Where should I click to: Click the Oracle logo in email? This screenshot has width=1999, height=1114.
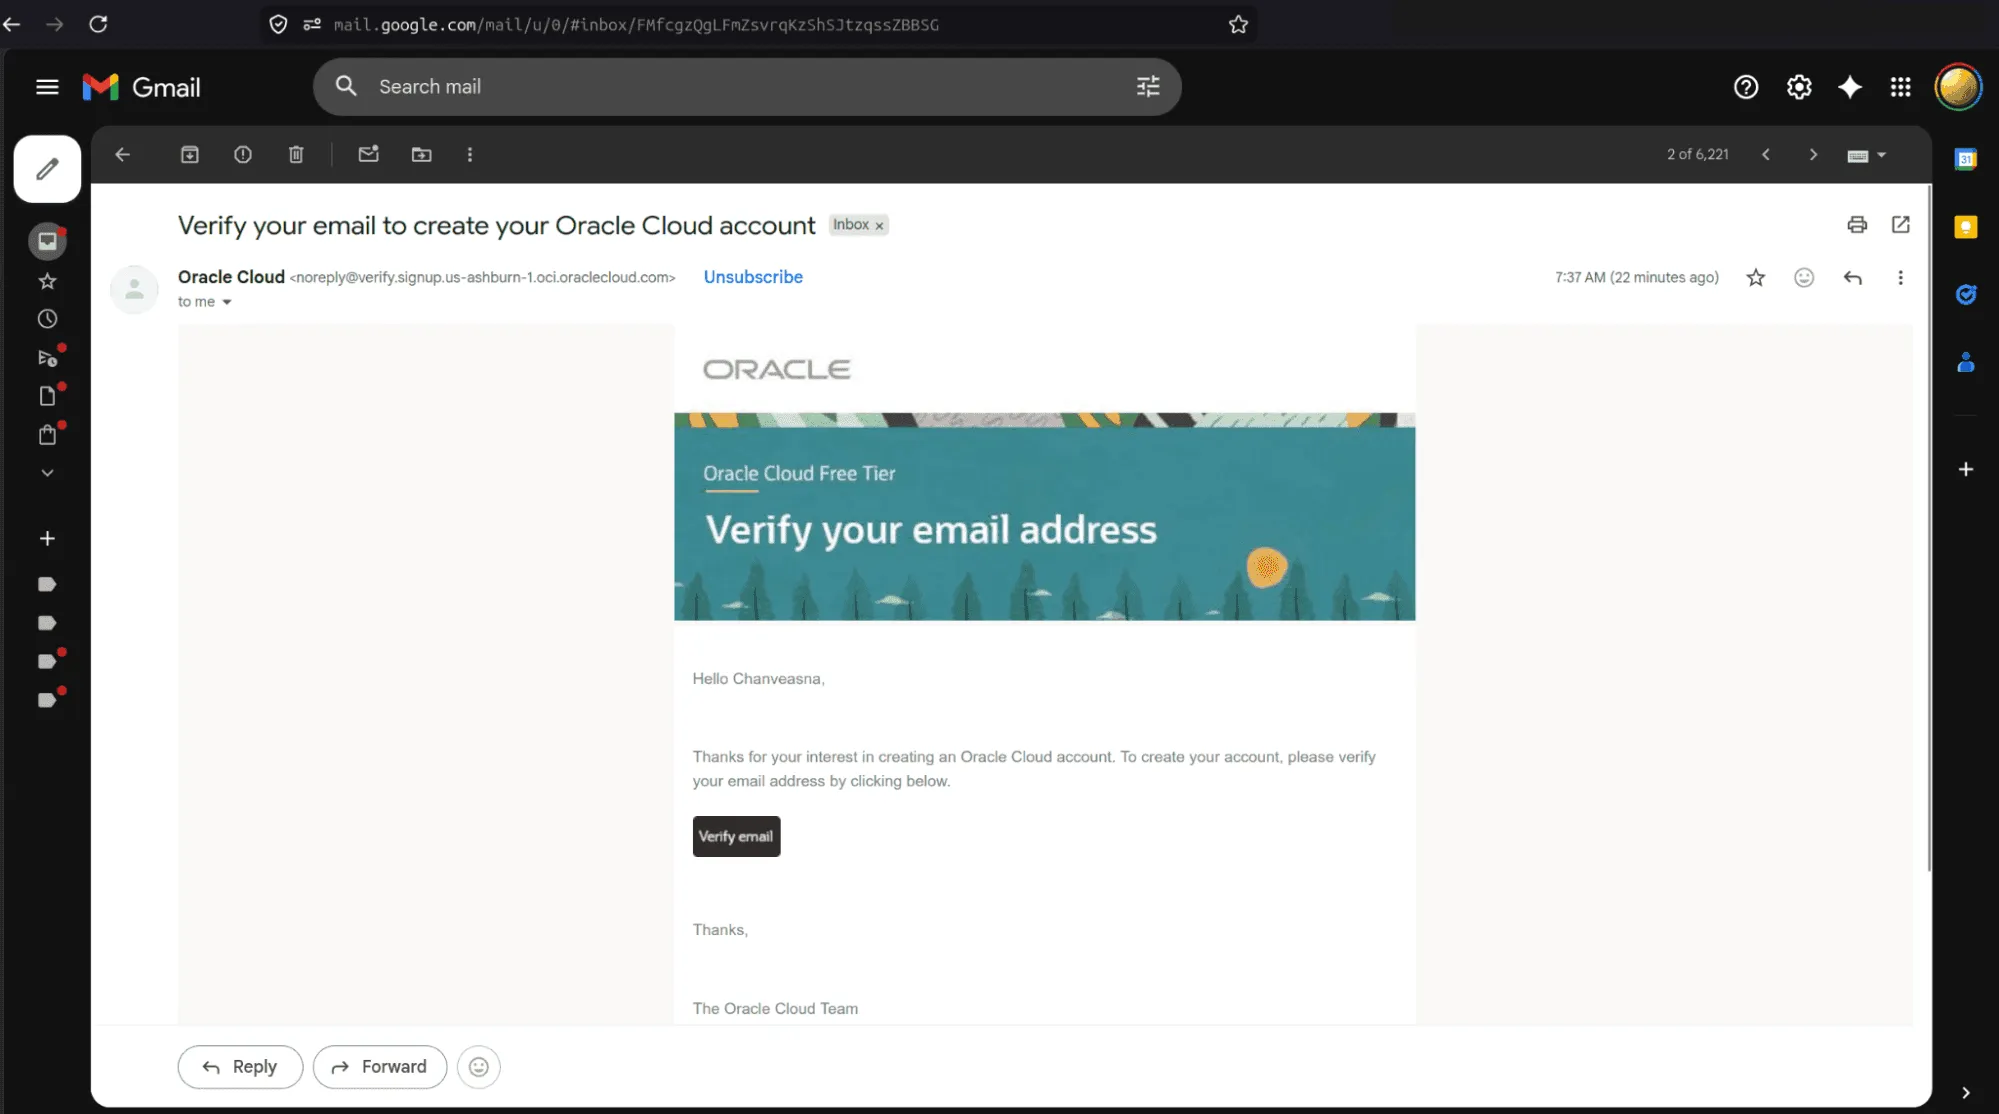click(777, 370)
